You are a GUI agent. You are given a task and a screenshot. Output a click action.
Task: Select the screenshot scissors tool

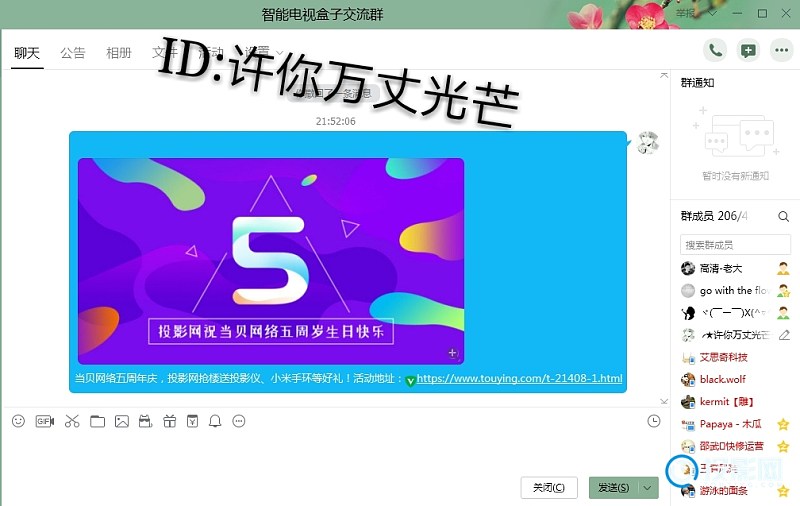coord(72,421)
